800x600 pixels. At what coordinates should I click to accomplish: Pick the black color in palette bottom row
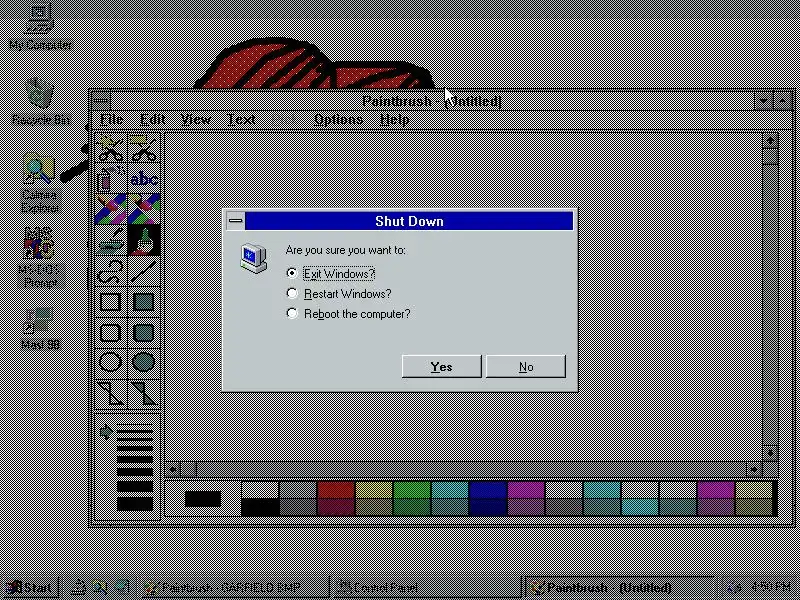(260, 508)
